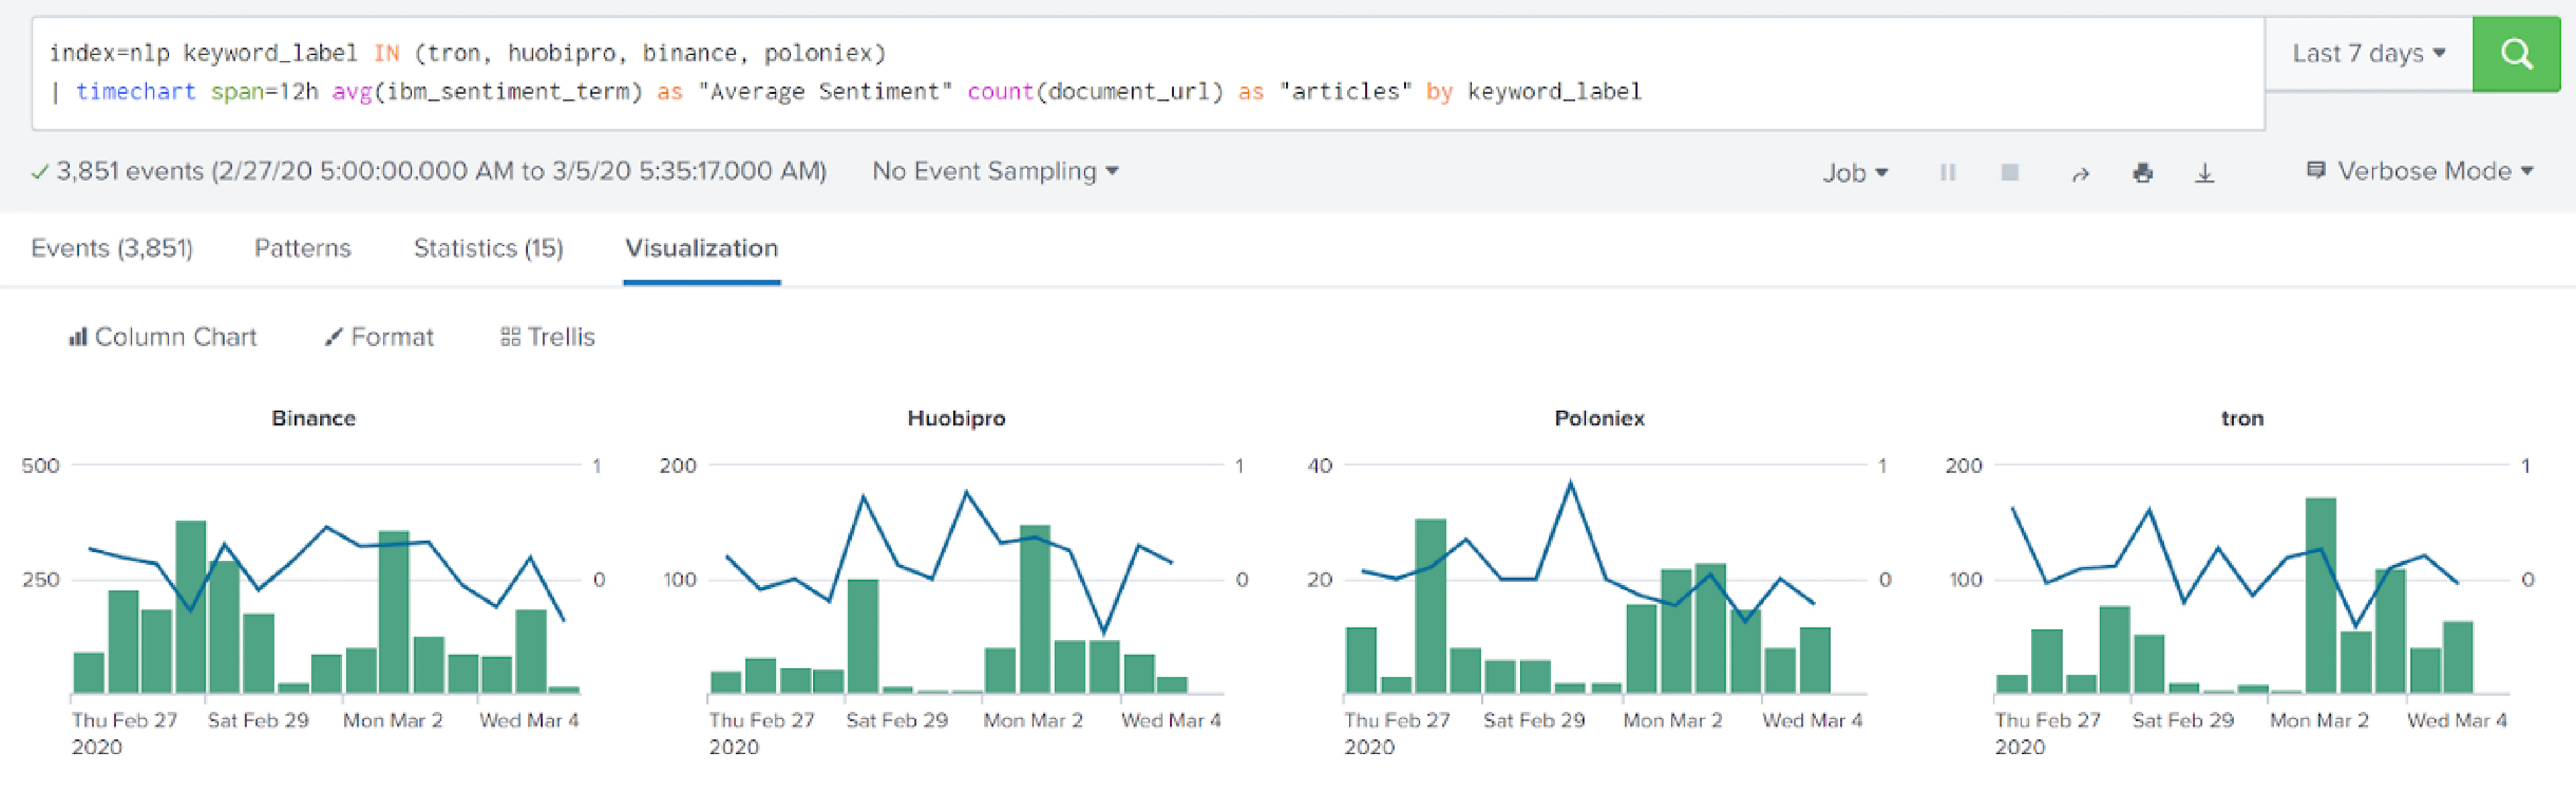Screen dimensions: 2576x793
Task: Click inside the search query field
Action: pos(1147,73)
